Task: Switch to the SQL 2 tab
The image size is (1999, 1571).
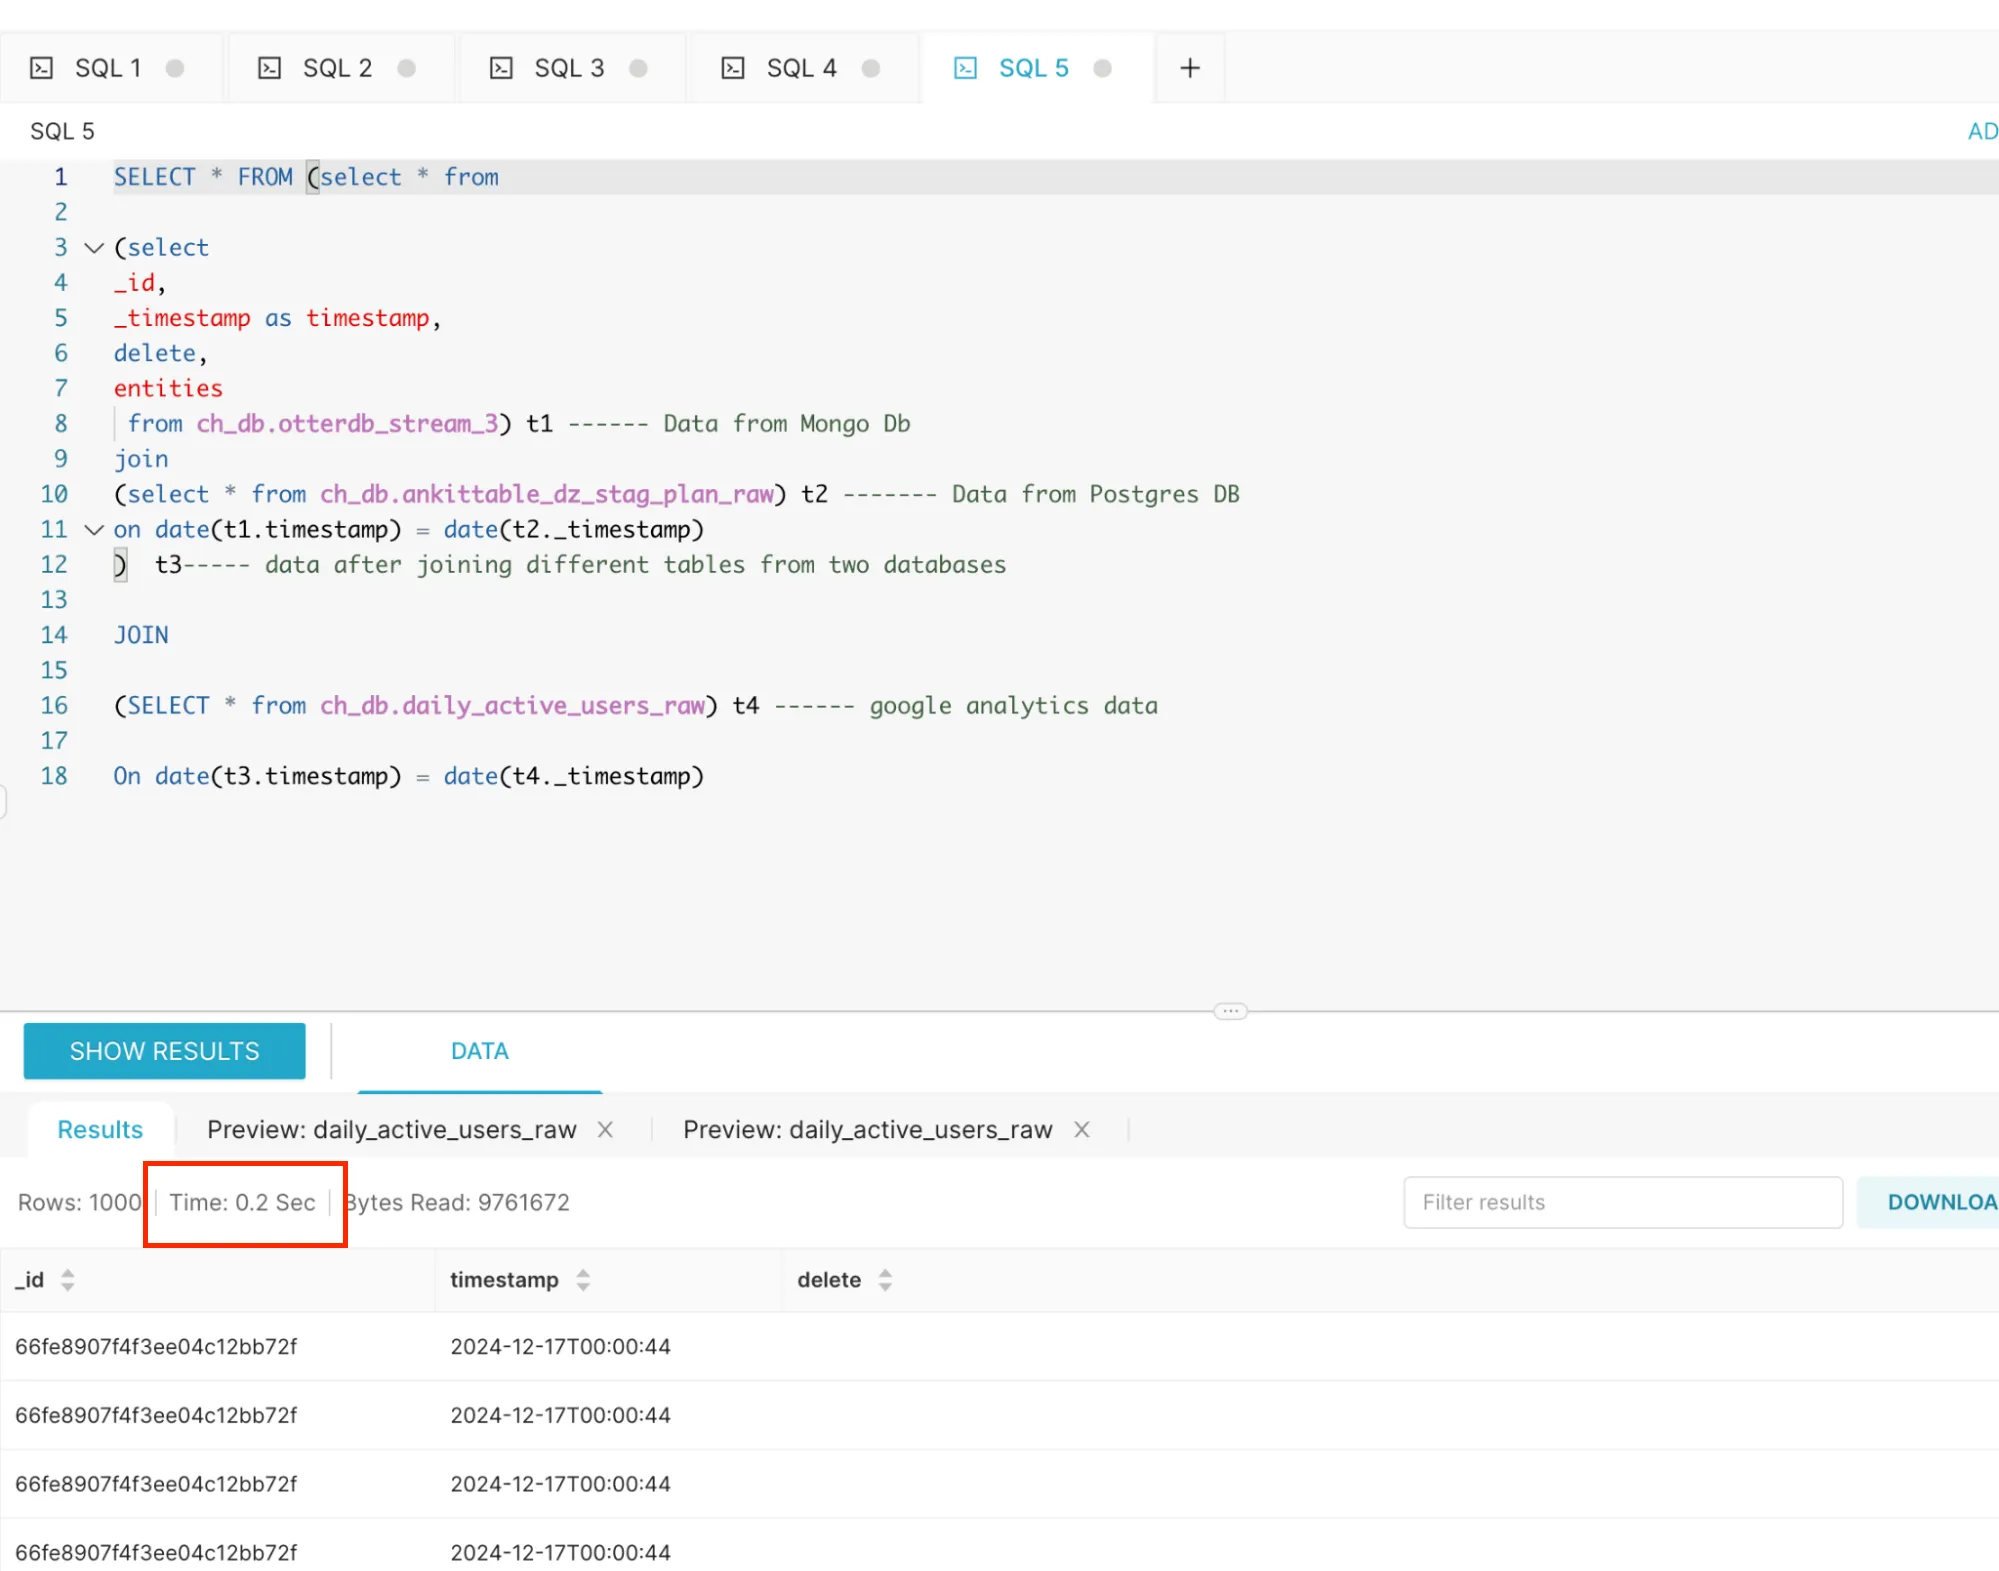Action: [337, 68]
